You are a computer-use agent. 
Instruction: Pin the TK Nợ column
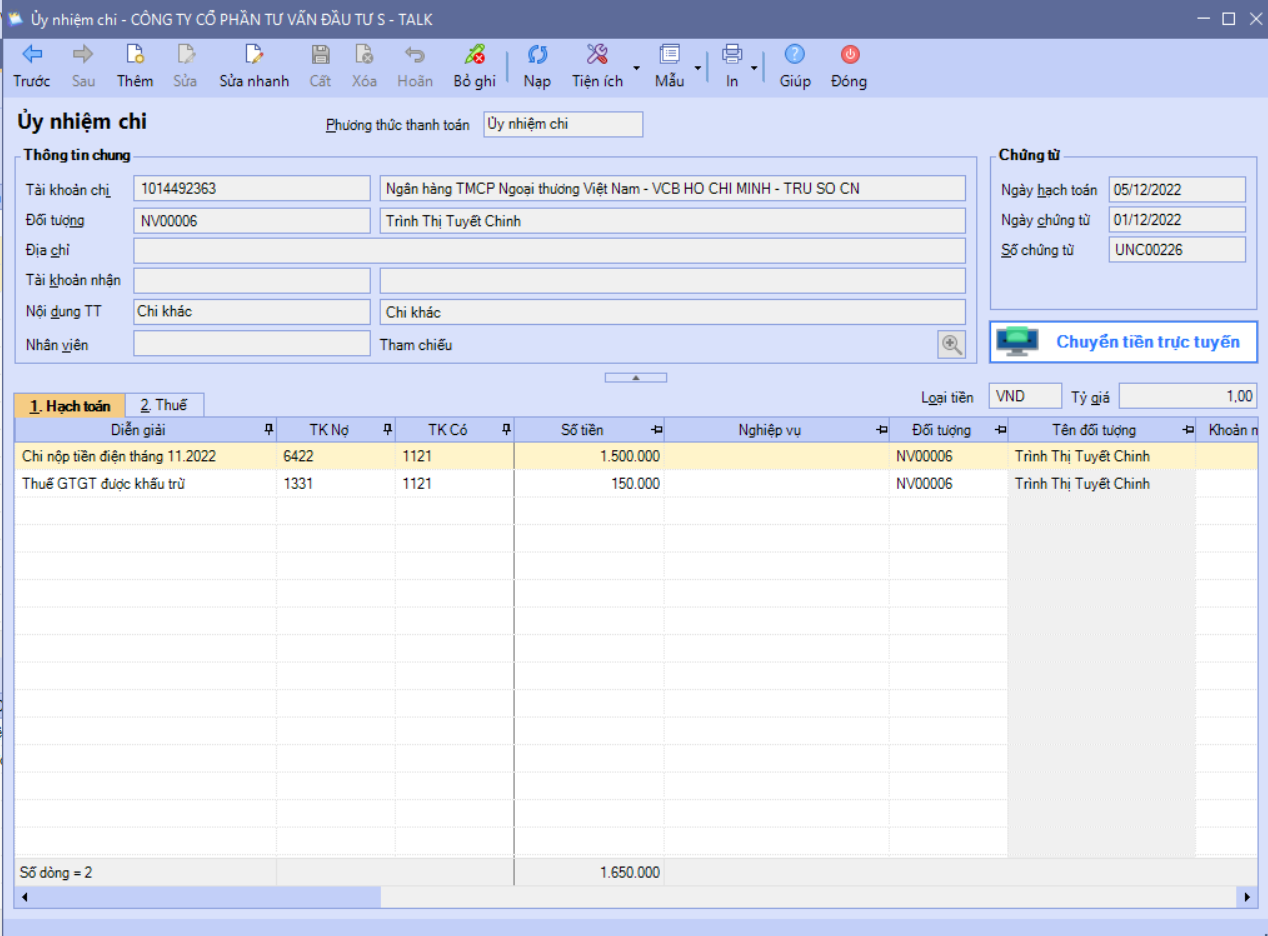click(387, 430)
